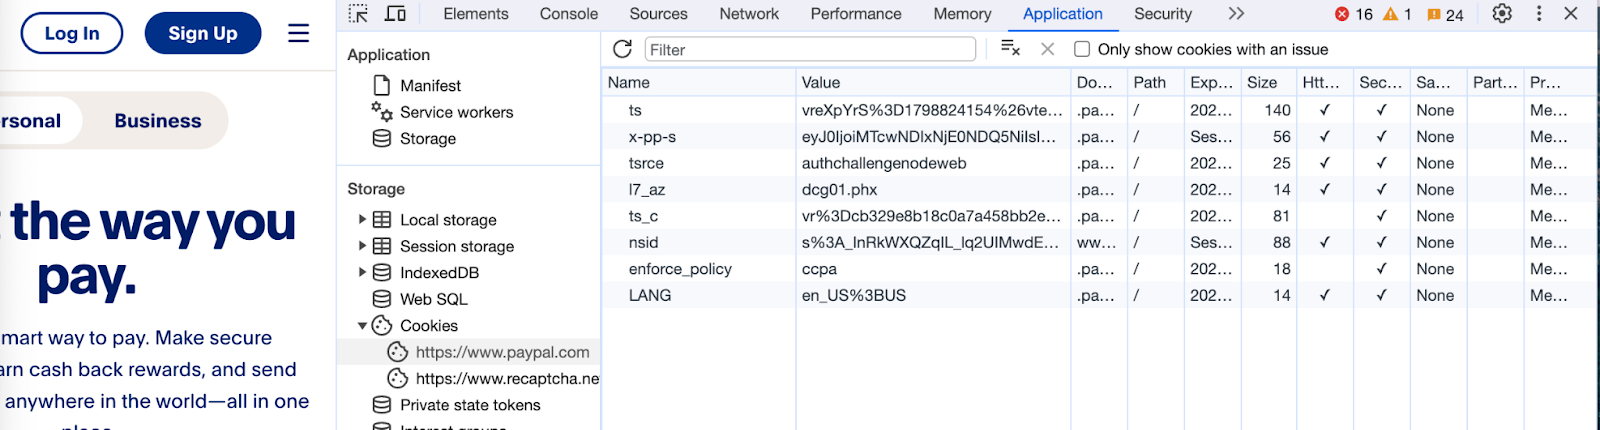
Task: Switch to the Sources tab
Action: (658, 14)
